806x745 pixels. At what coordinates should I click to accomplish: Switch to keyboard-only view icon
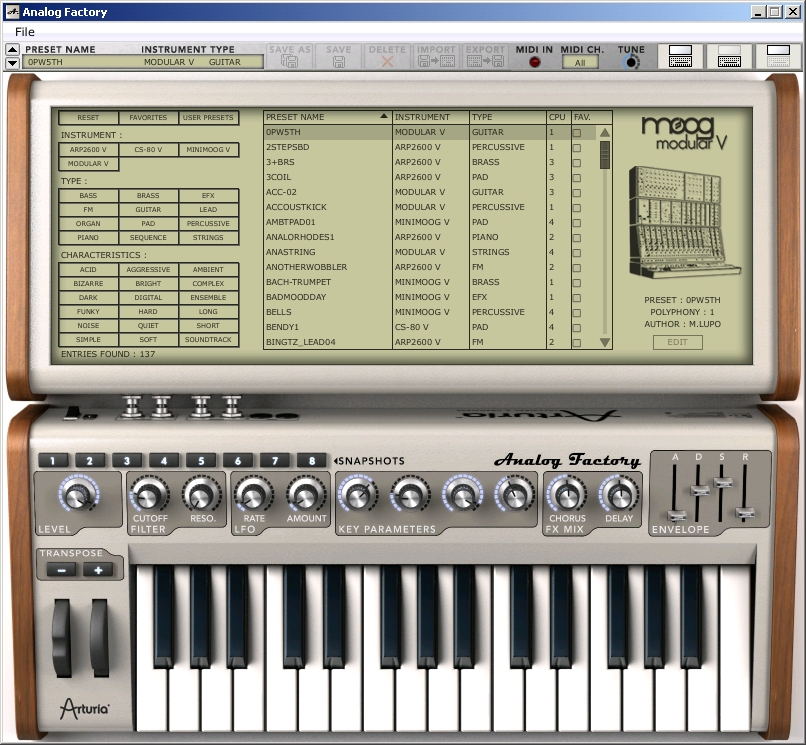(729, 56)
